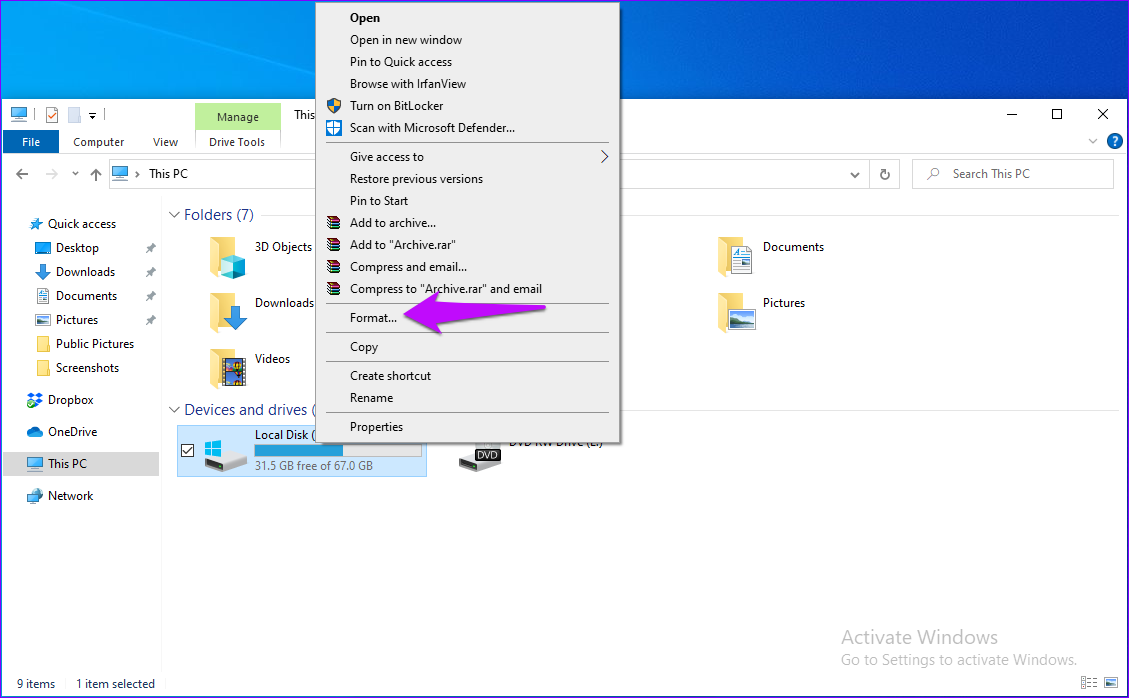This screenshot has width=1129, height=698.
Task: Click the Back navigation arrow
Action: [22, 174]
